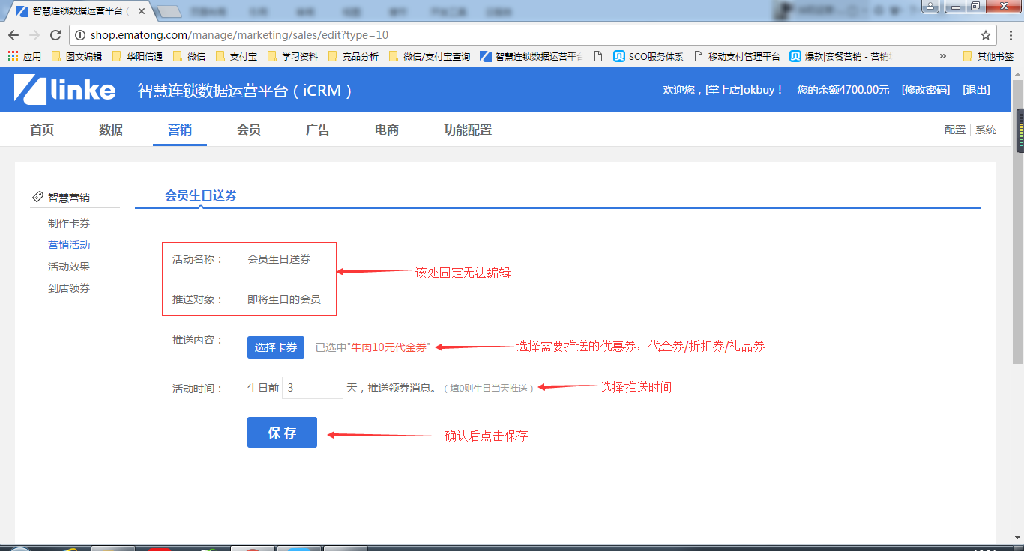1024x551 pixels.
Task: Open 制作卡券 in the sidebar
Action: tap(69, 223)
